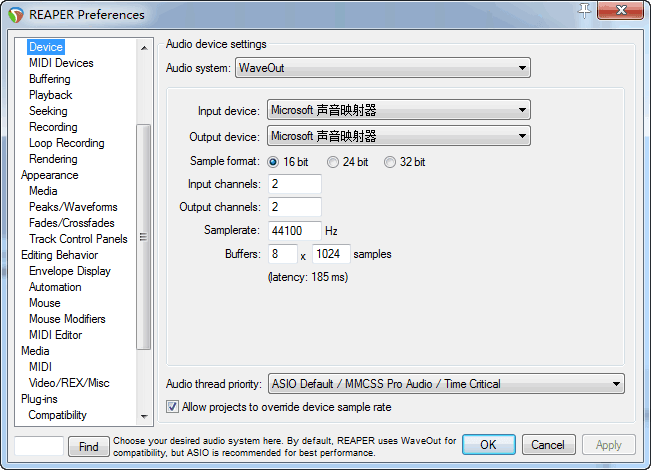The height and width of the screenshot is (470, 651).
Task: Open the Input device dropdown
Action: click(399, 110)
